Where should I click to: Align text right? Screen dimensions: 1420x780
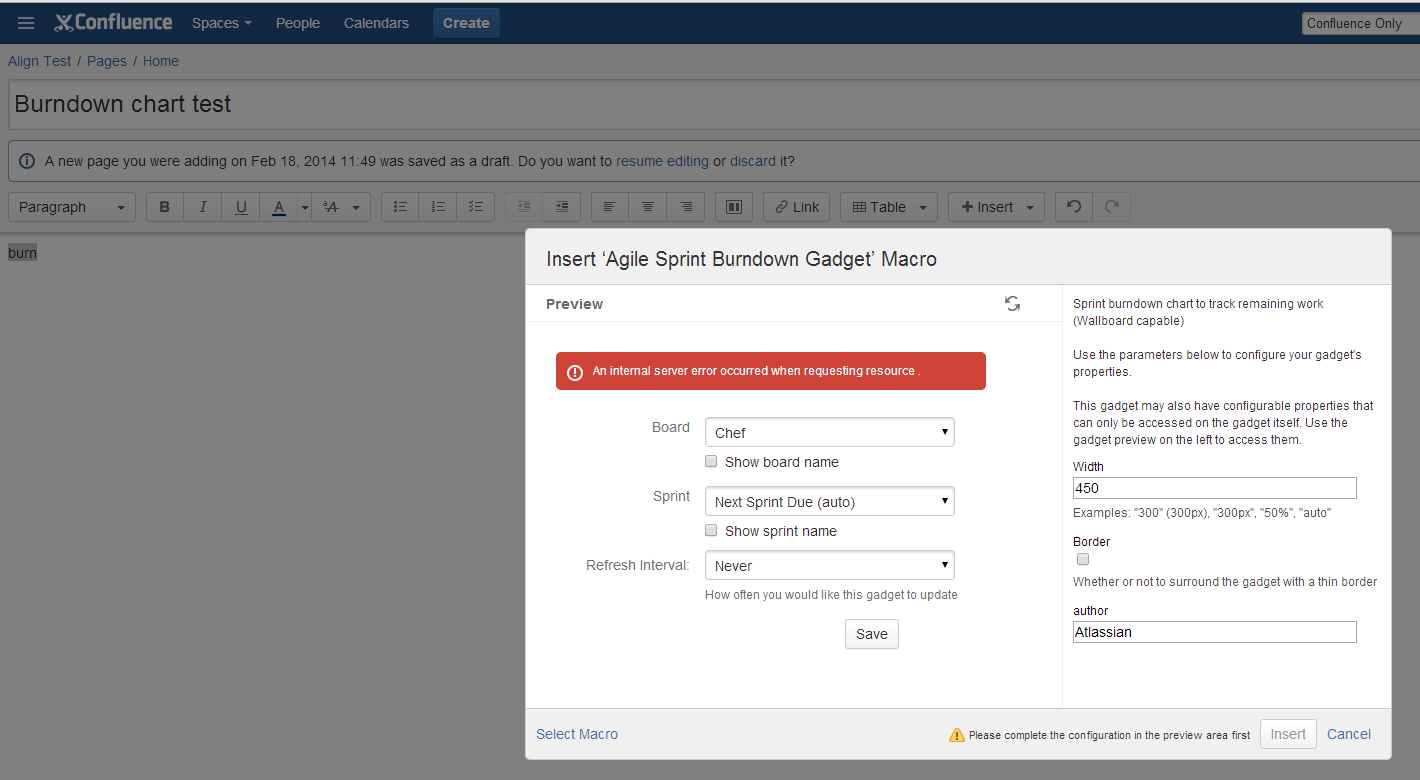pyautogui.click(x=686, y=207)
